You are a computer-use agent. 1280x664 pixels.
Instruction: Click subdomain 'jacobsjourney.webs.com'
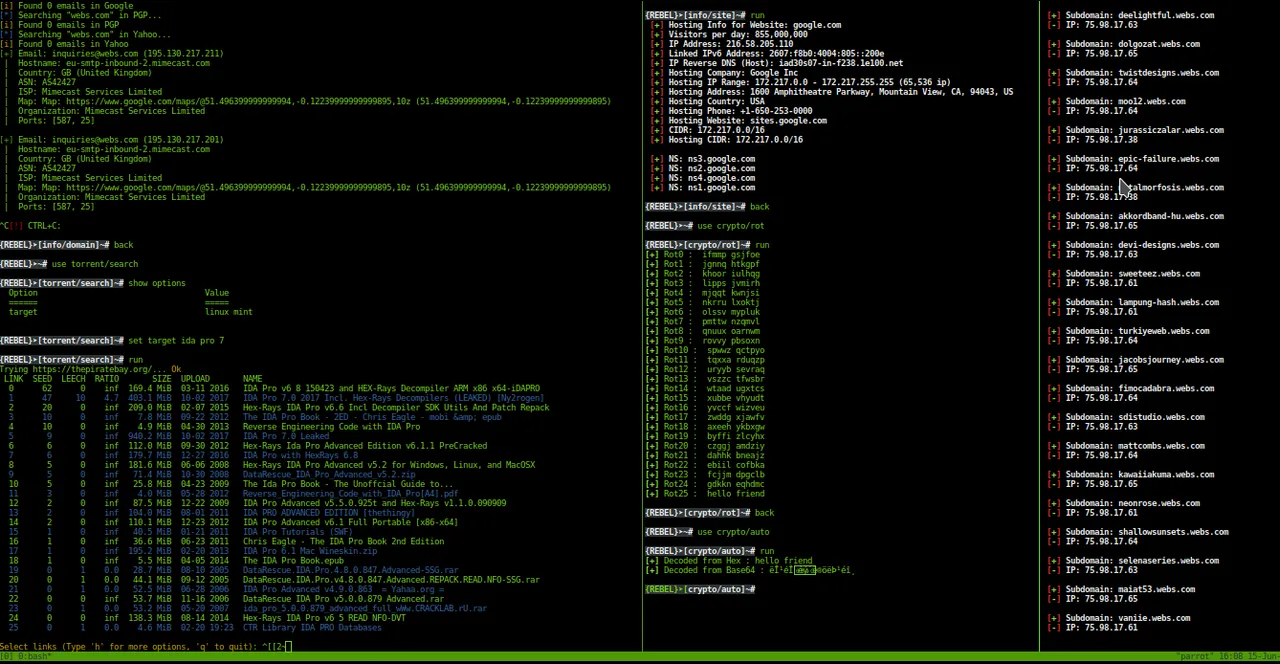(x=1145, y=360)
